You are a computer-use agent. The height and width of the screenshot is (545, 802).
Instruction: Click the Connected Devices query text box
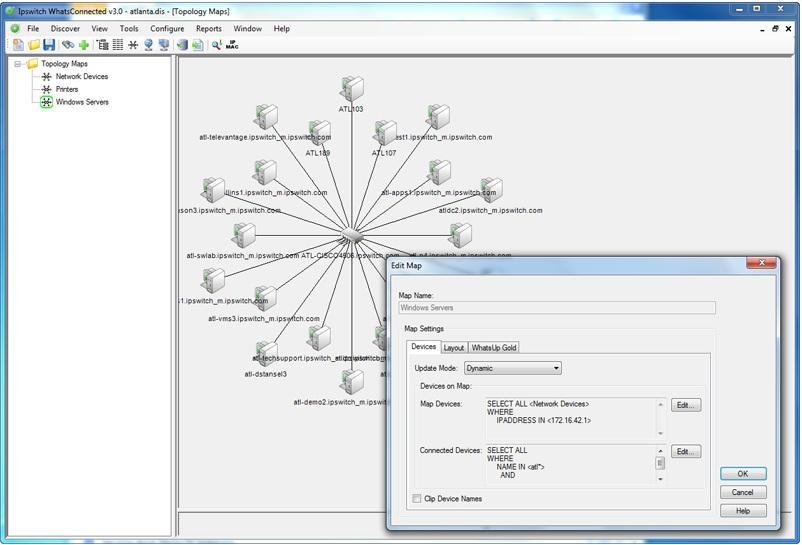coord(571,464)
